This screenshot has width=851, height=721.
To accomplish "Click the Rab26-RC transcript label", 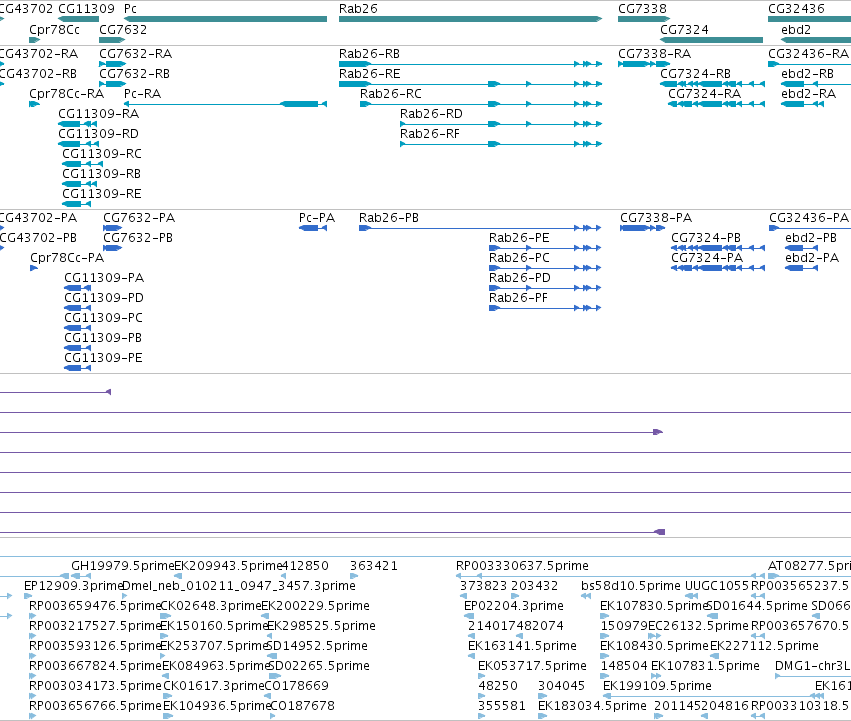I will tap(390, 94).
